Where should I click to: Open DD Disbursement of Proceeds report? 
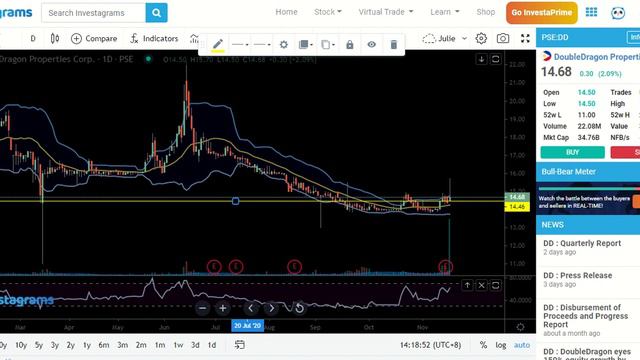pyautogui.click(x=585, y=316)
